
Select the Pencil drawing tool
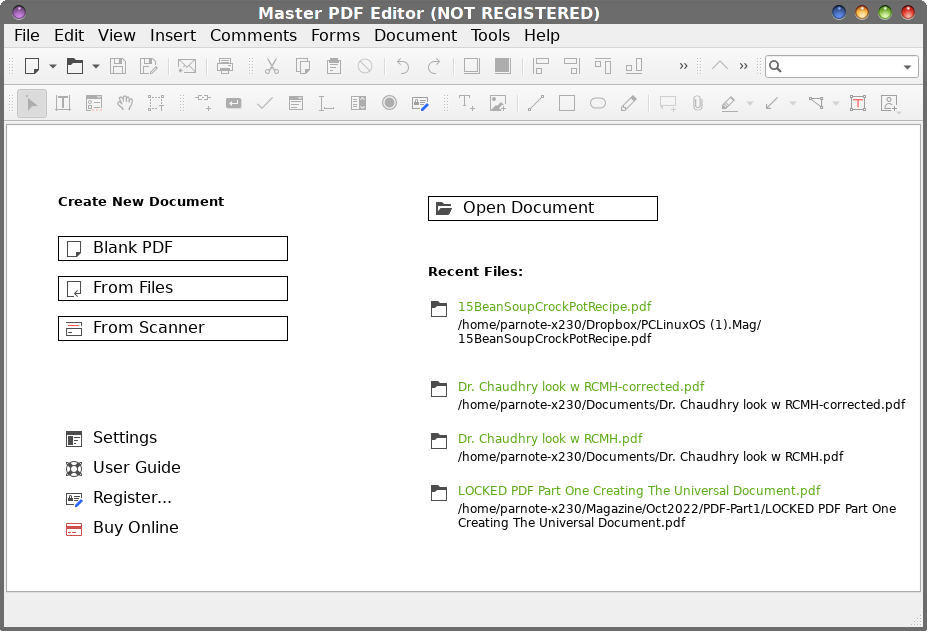point(629,103)
